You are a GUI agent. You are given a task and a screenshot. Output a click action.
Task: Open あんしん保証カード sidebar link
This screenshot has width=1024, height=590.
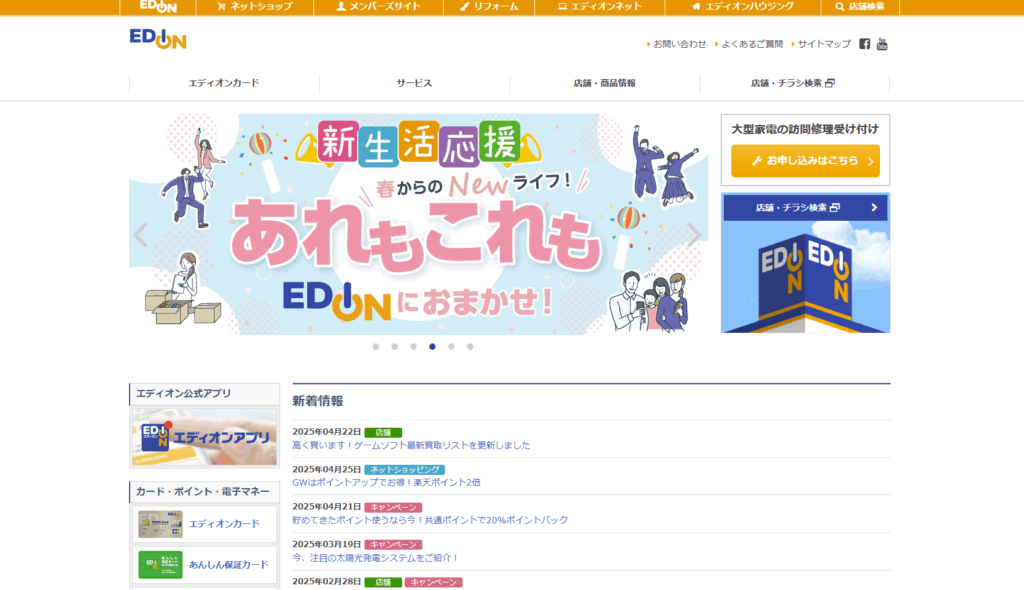pos(204,565)
